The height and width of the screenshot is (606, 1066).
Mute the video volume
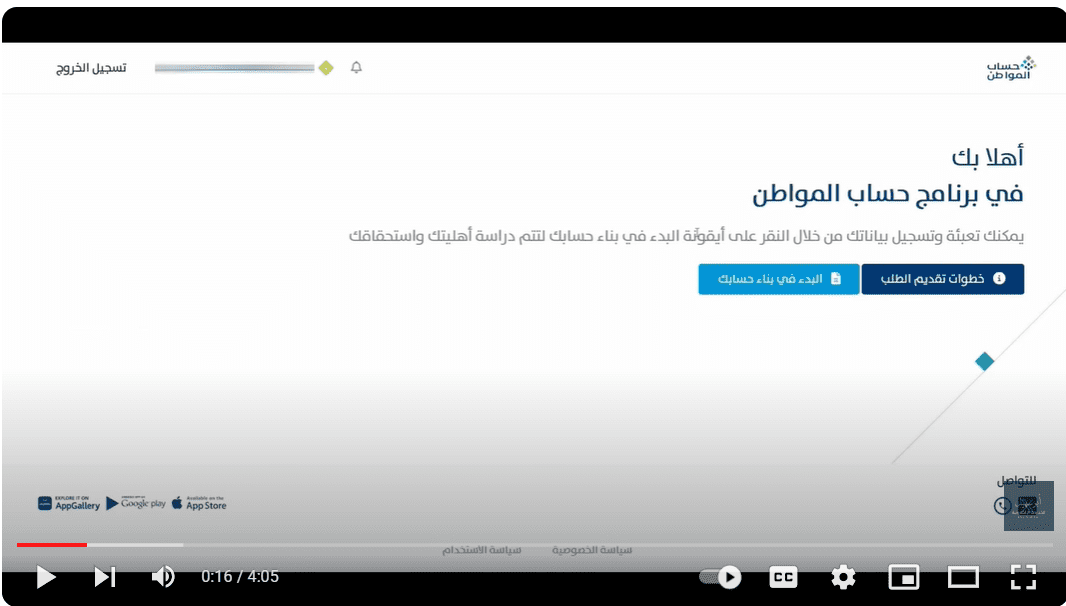point(163,577)
